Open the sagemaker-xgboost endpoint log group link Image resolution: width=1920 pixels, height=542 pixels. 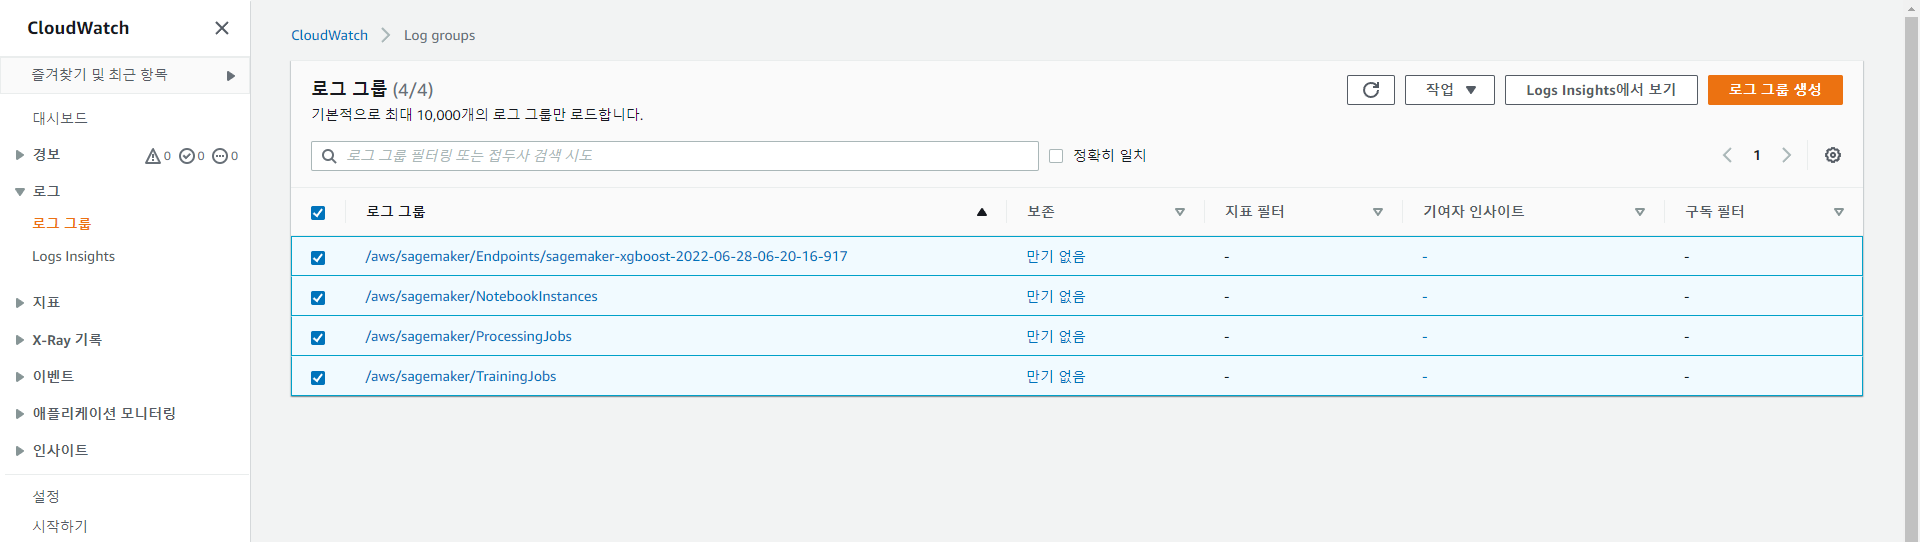pyautogui.click(x=606, y=257)
